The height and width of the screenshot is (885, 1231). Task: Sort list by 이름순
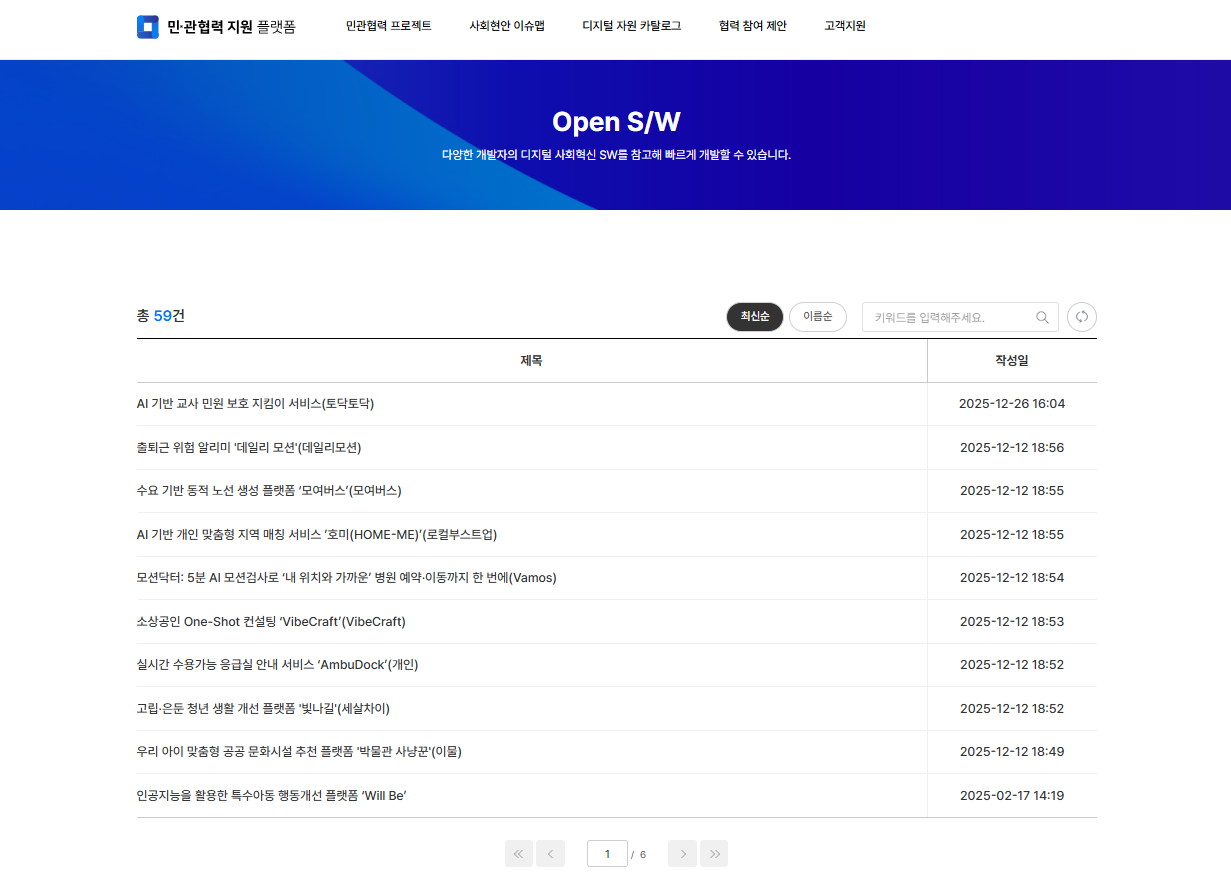[x=817, y=317]
